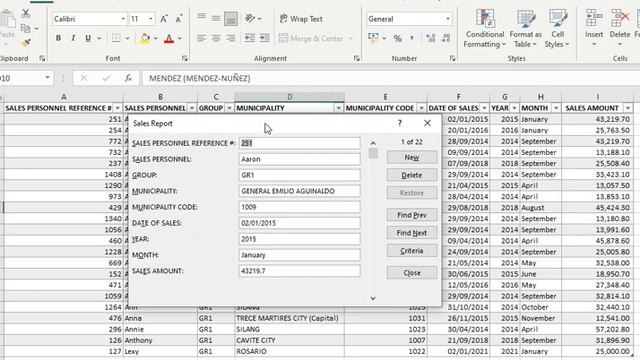Click the Cut scissors icon
The height and width of the screenshot is (360, 640).
coord(26,13)
